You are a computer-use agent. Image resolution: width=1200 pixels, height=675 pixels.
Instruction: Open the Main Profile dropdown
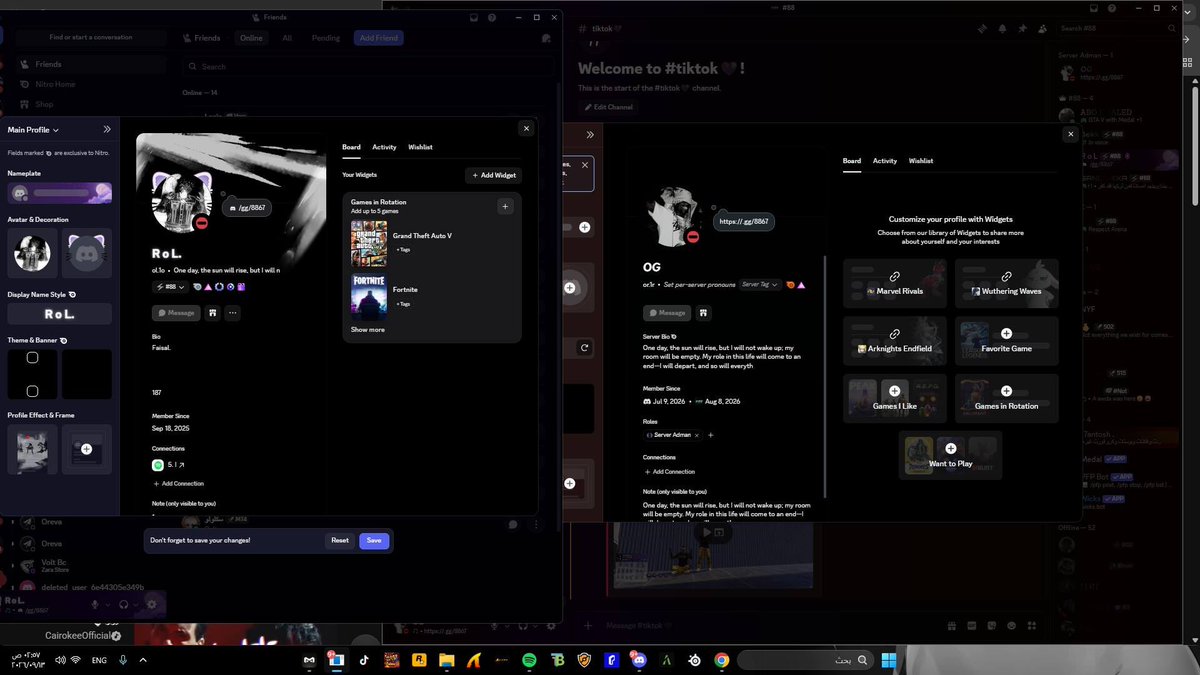coord(33,130)
